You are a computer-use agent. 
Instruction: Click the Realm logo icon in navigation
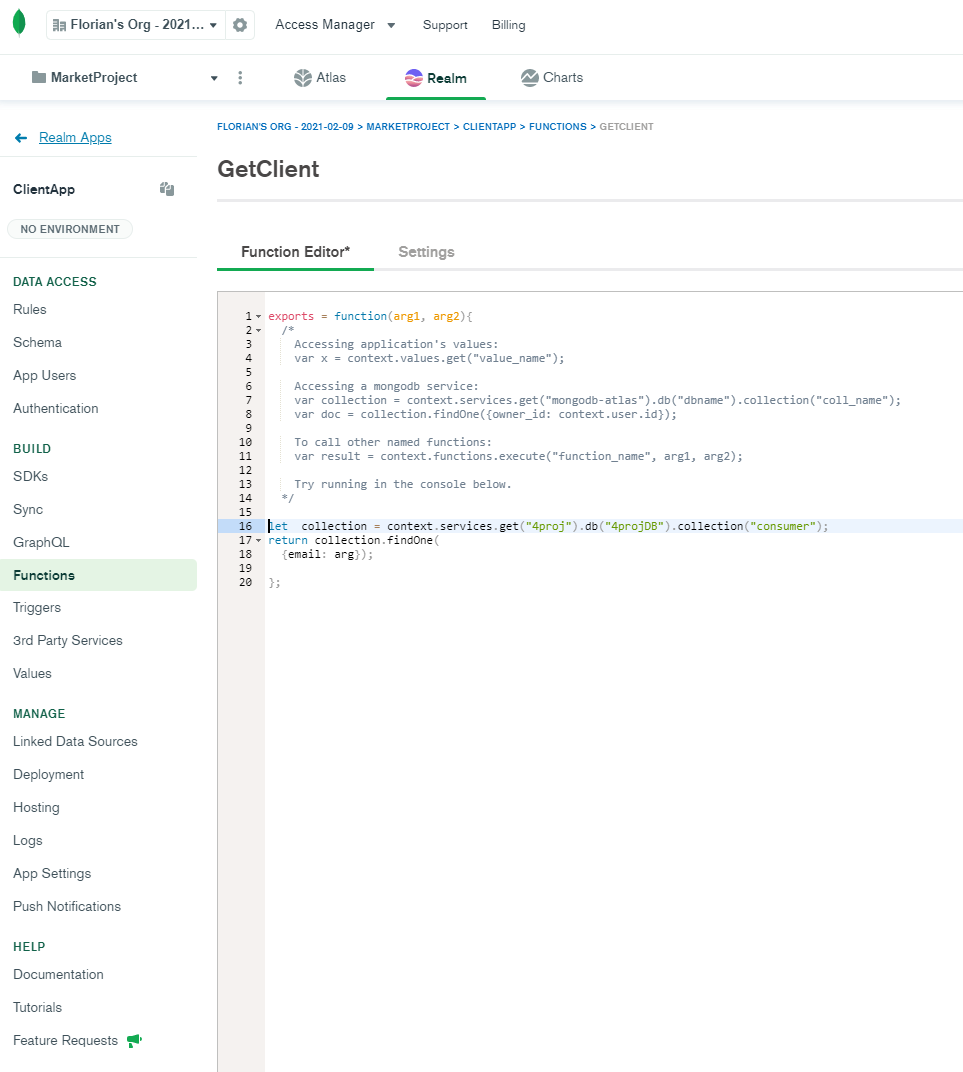pos(412,76)
